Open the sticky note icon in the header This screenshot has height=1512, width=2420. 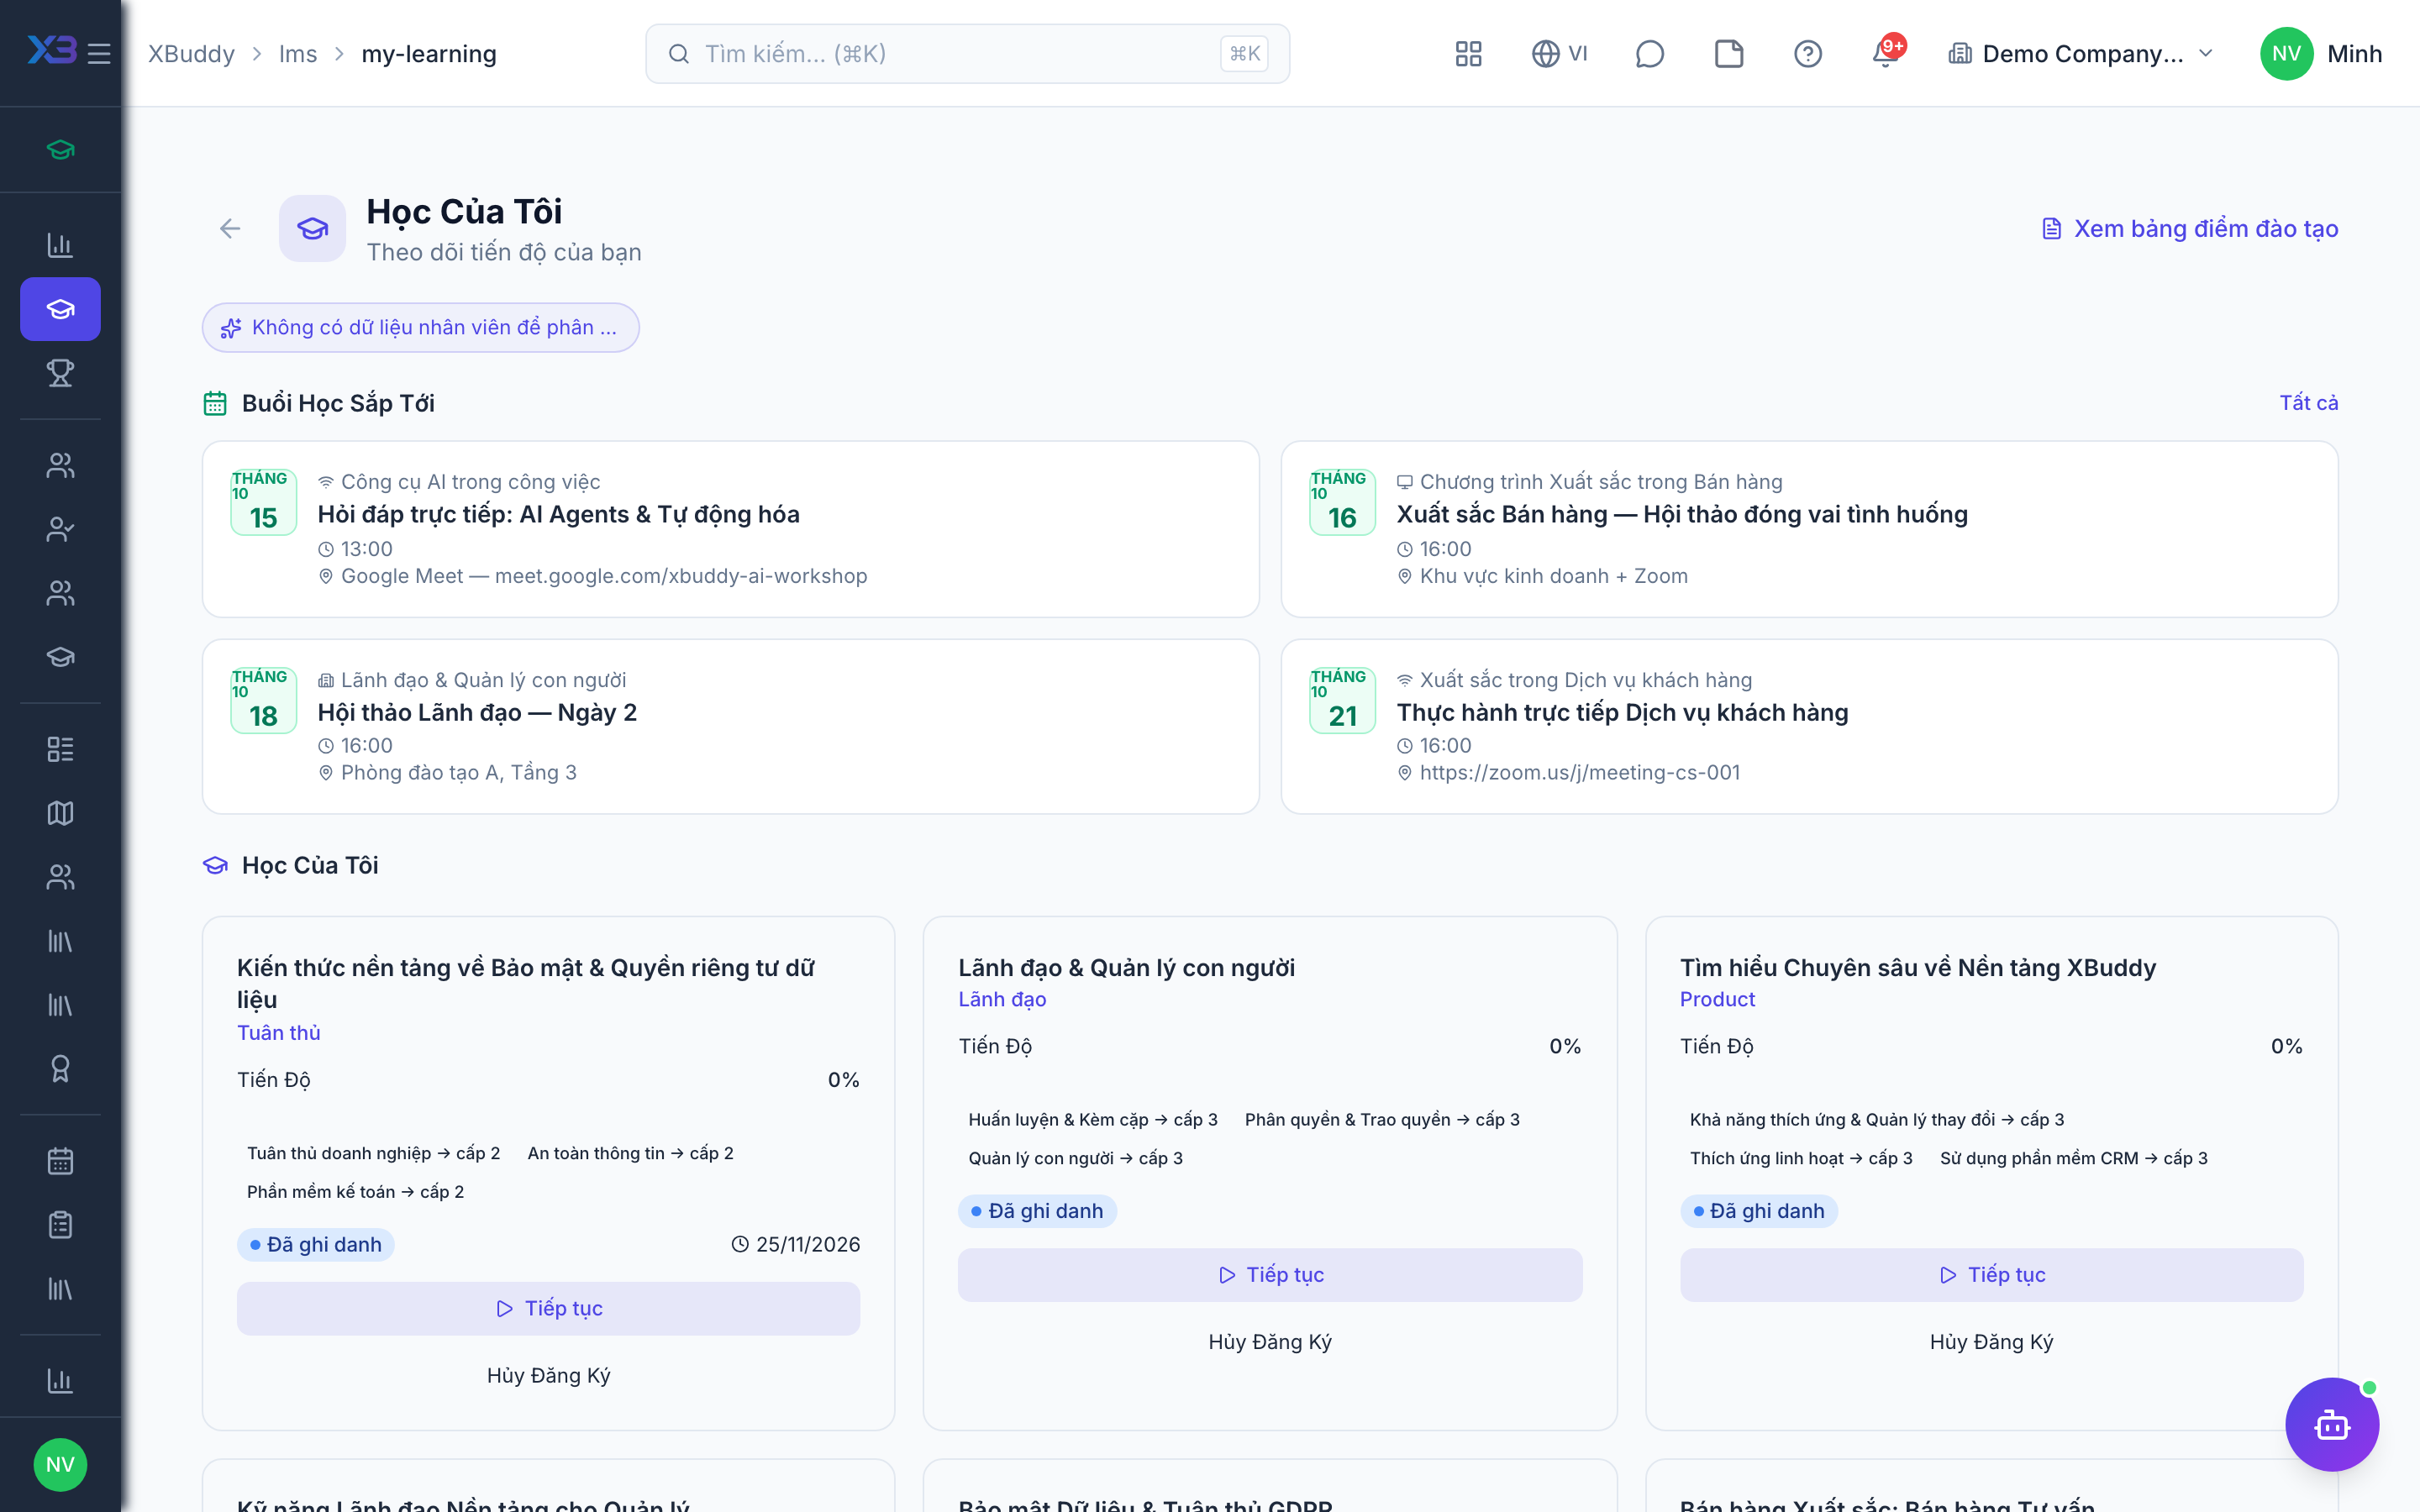1728,54
